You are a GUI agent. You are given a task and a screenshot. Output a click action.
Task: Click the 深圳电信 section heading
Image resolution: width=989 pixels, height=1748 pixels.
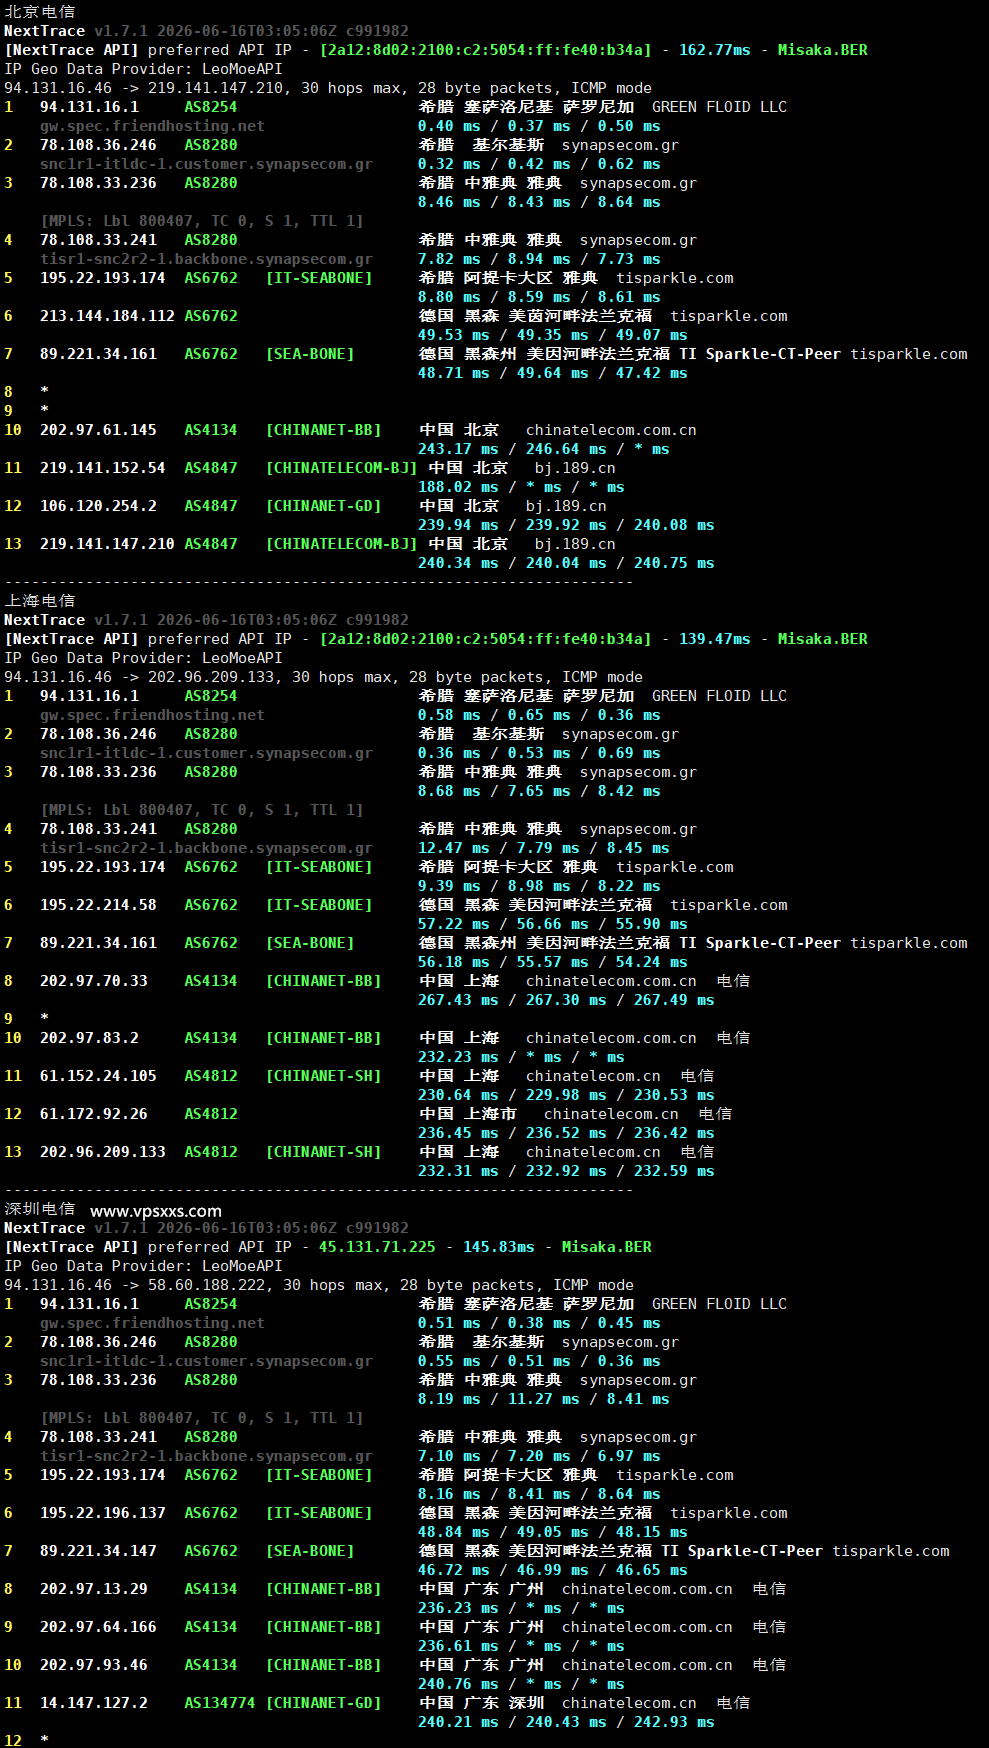pyautogui.click(x=40, y=1209)
